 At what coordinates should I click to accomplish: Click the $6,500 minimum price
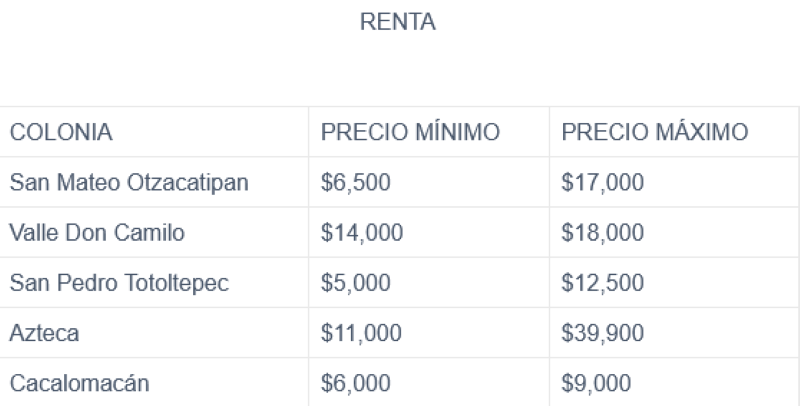point(355,183)
